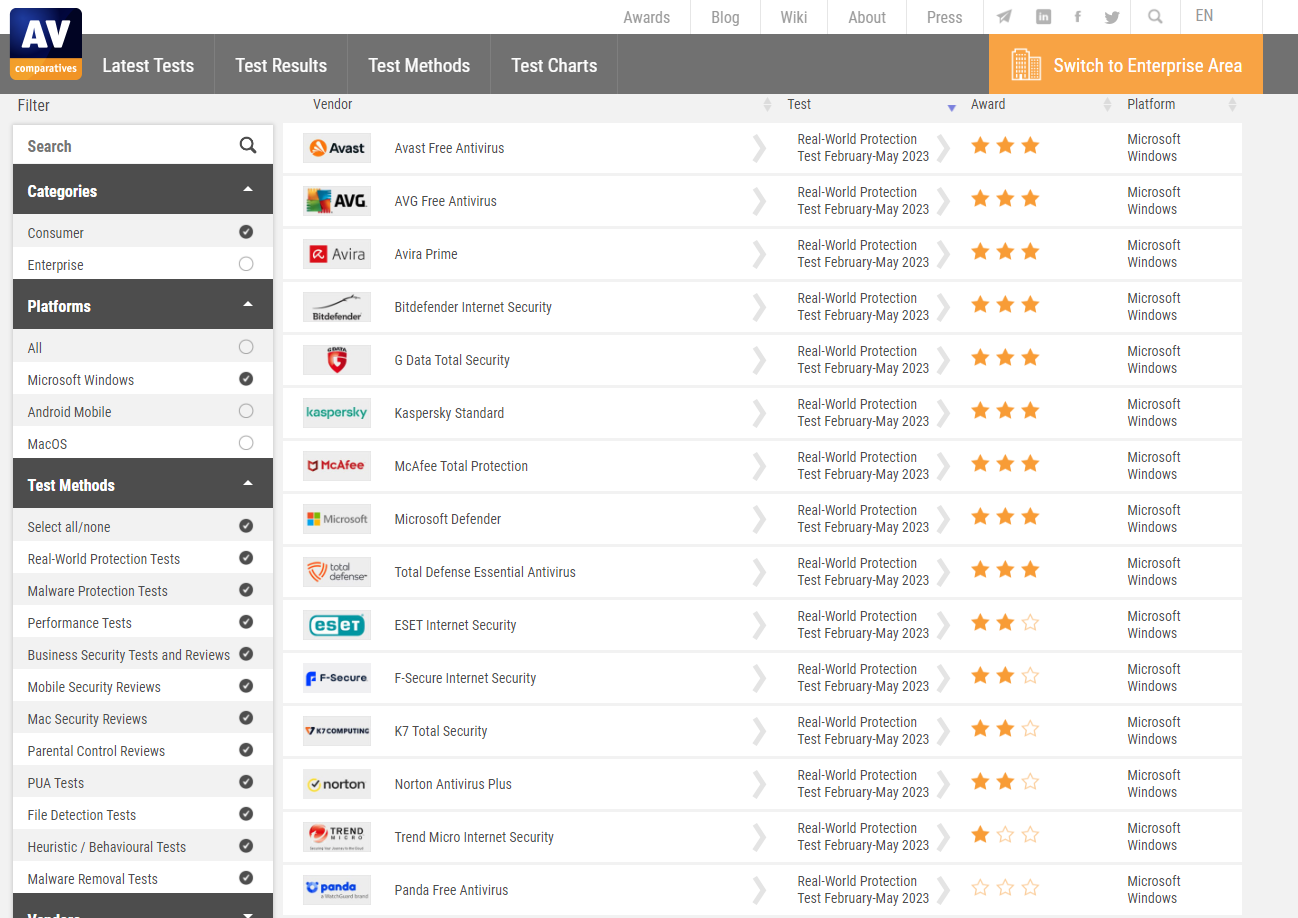This screenshot has height=918, width=1298.
Task: Open the Test Results tab
Action: point(281,65)
